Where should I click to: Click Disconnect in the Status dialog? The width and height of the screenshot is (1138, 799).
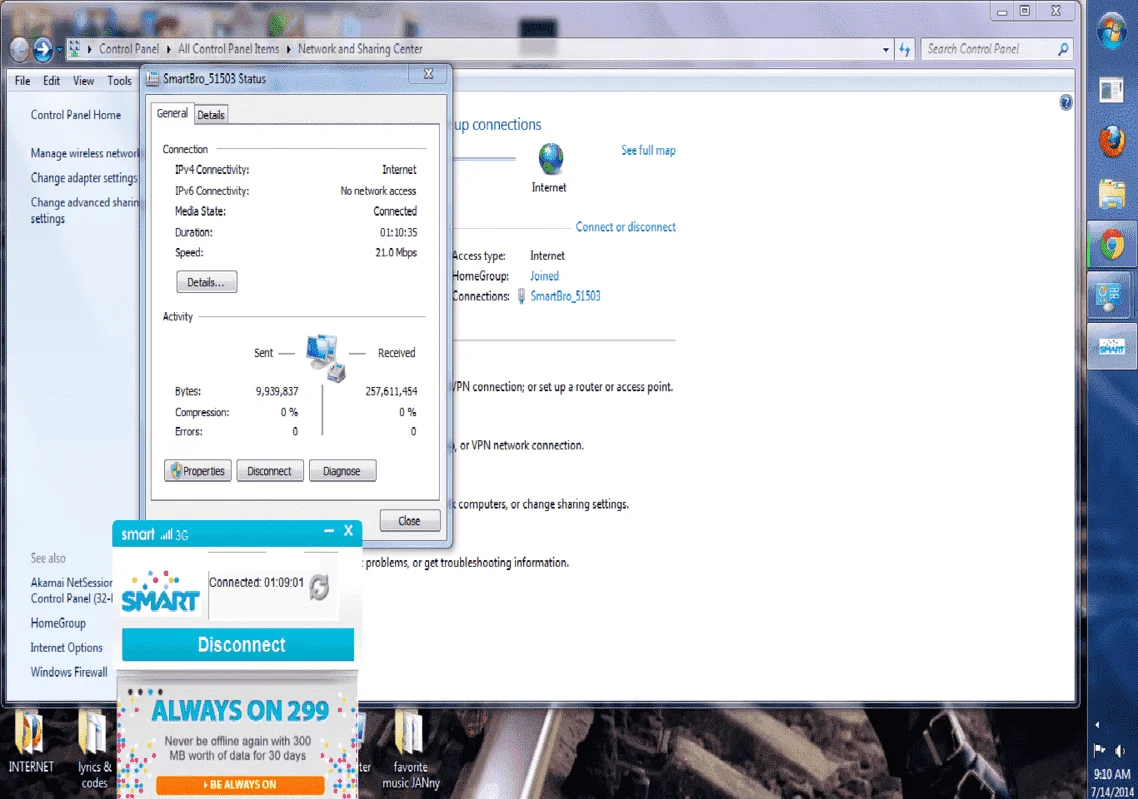[x=269, y=471]
